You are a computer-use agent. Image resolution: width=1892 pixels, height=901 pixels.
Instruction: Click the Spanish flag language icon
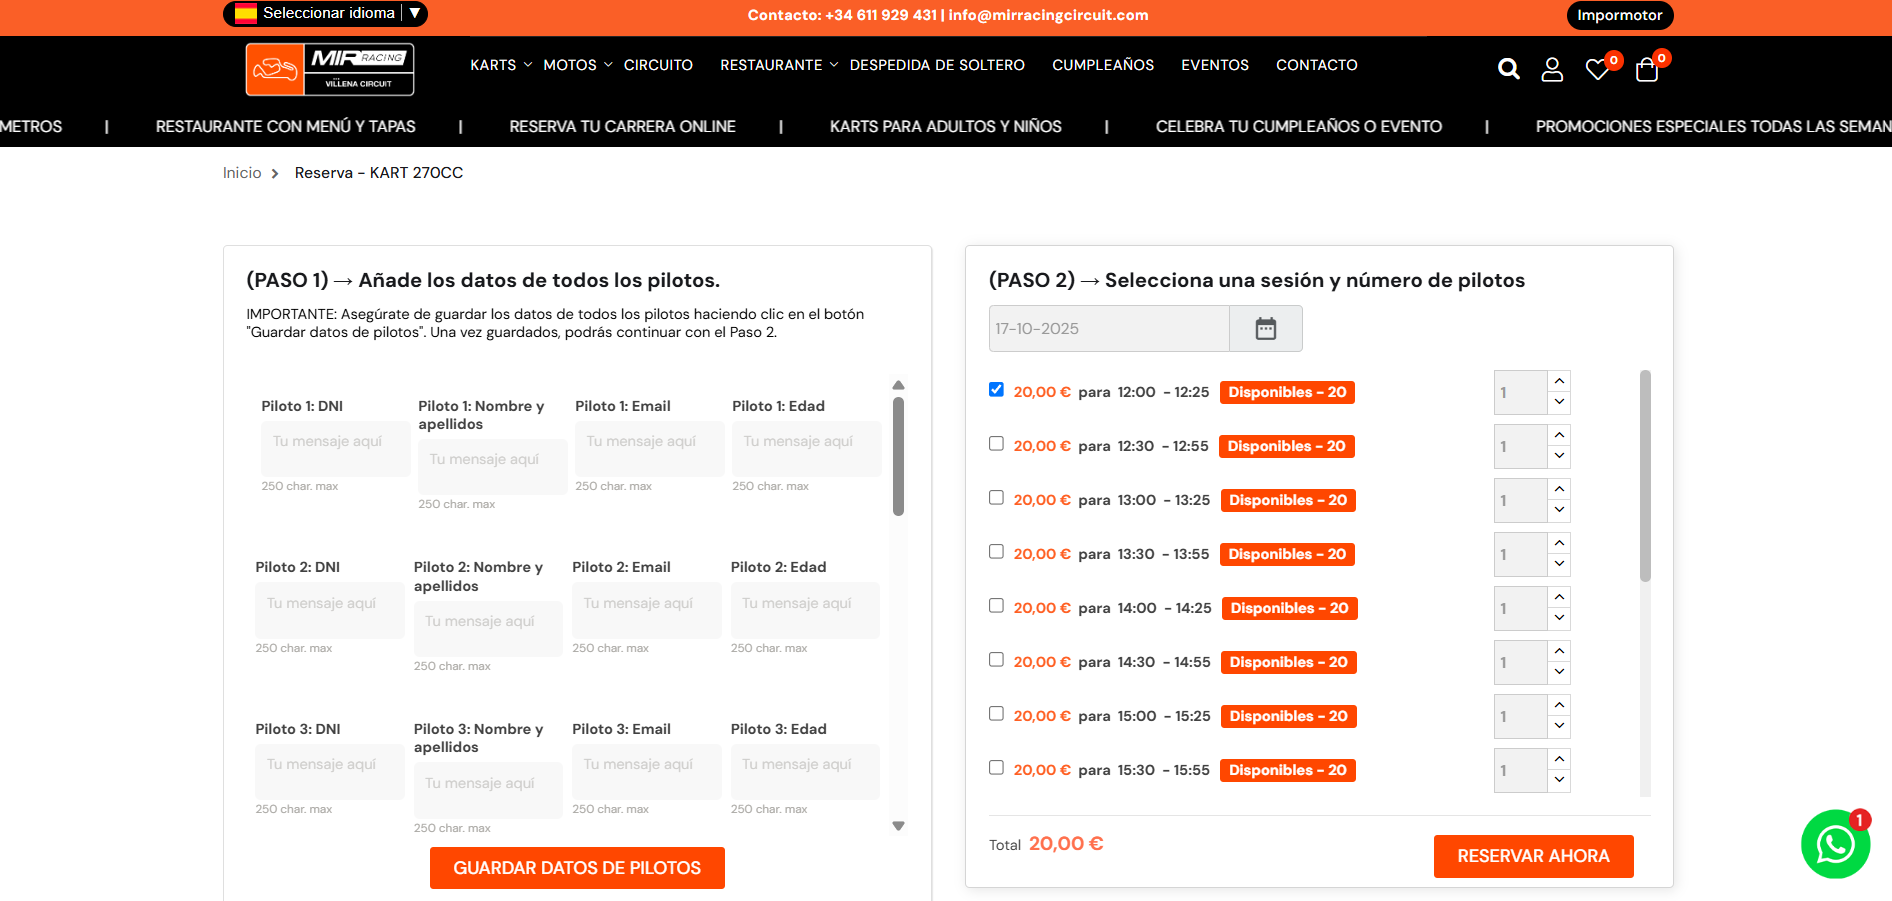245,13
